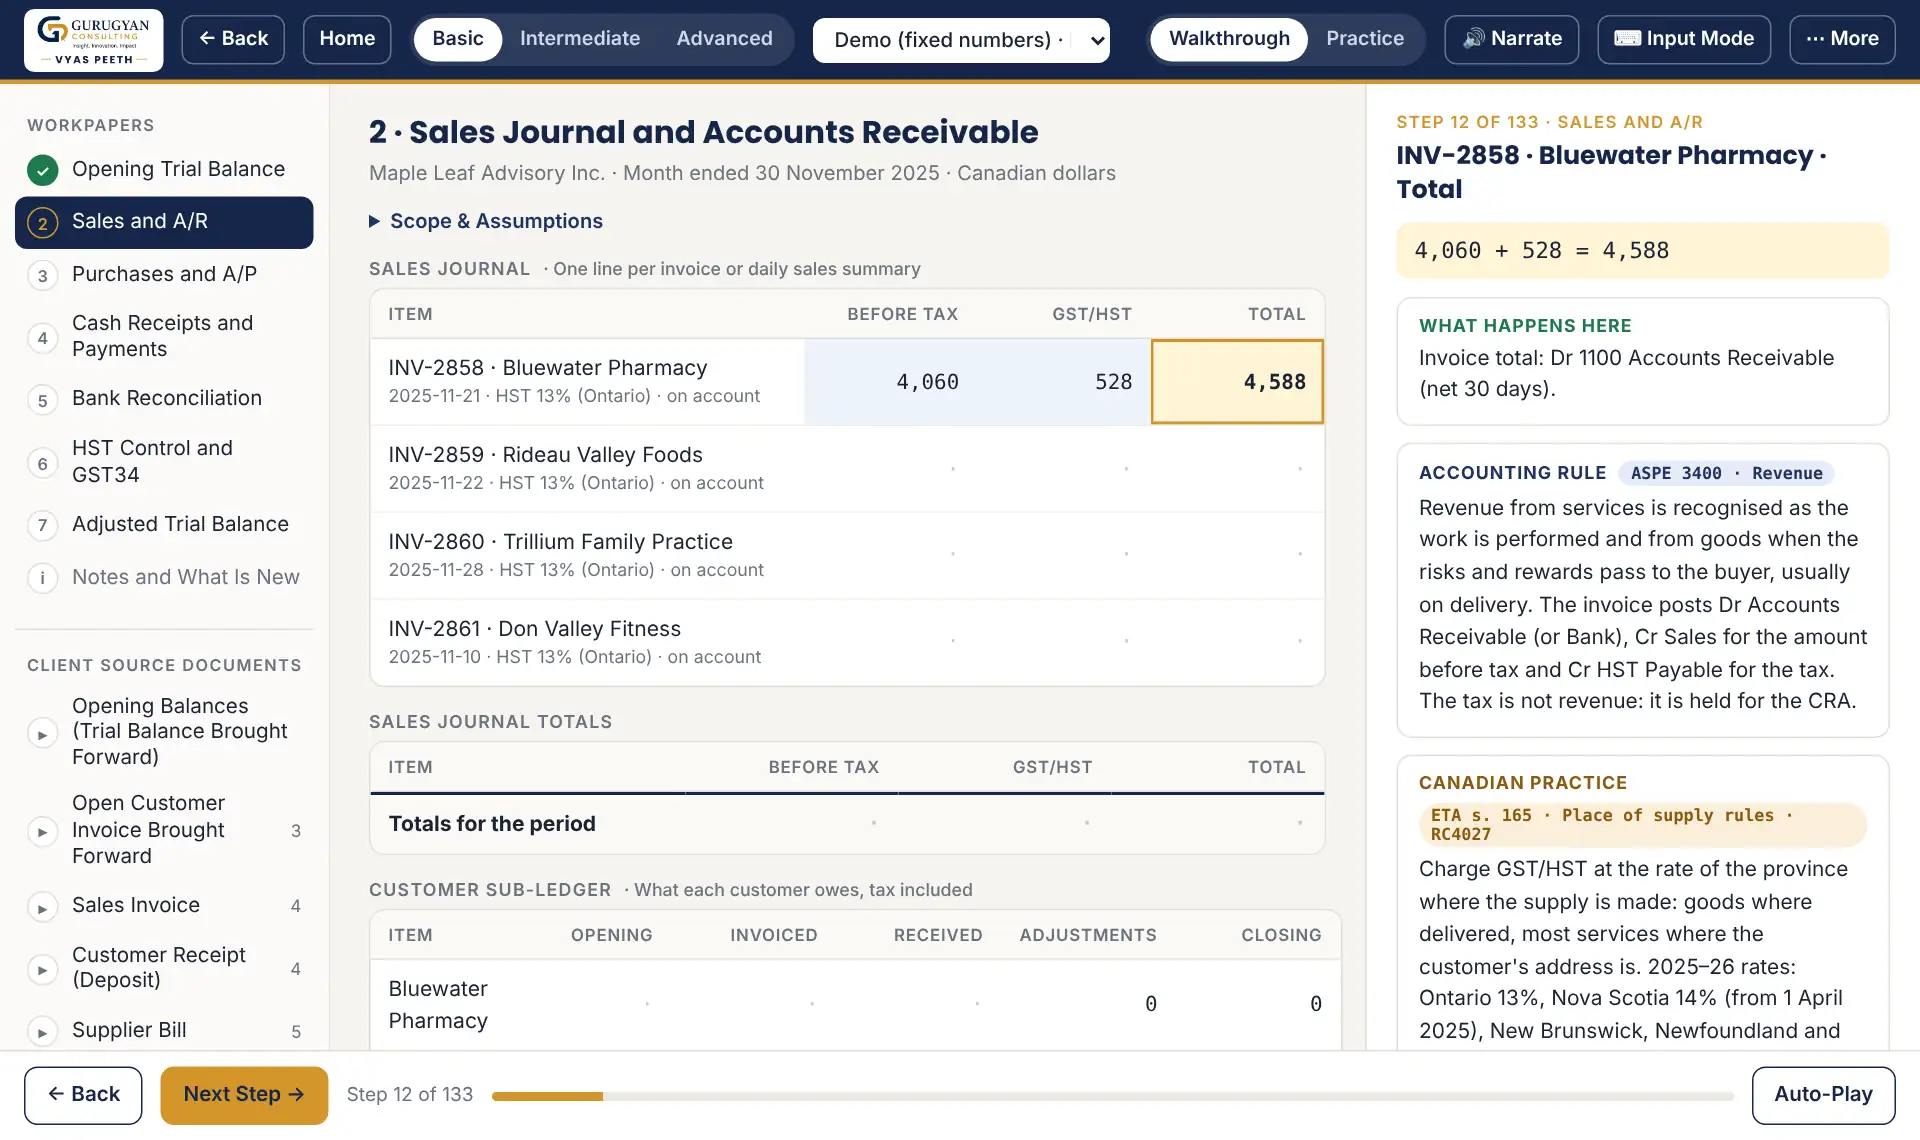1920x1140 pixels.
Task: Click the top Back button
Action: pyautogui.click(x=233, y=39)
